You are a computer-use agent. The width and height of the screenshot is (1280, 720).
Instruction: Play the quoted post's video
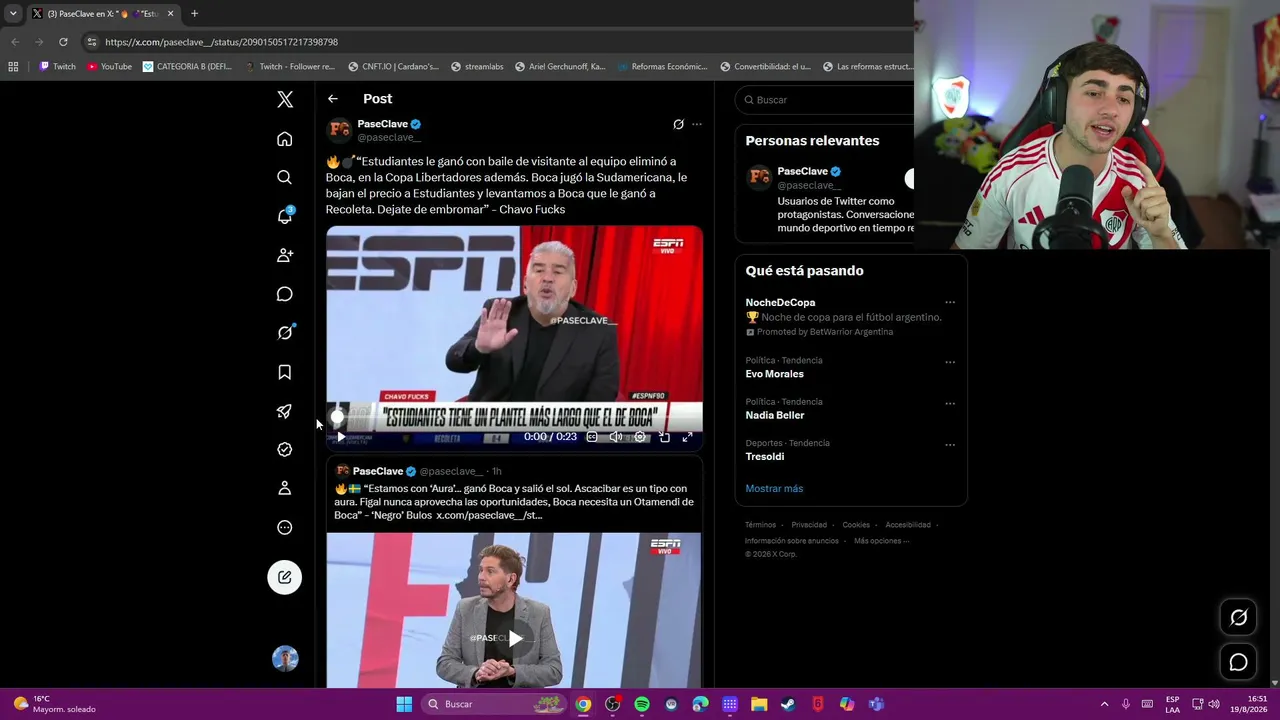(515, 638)
